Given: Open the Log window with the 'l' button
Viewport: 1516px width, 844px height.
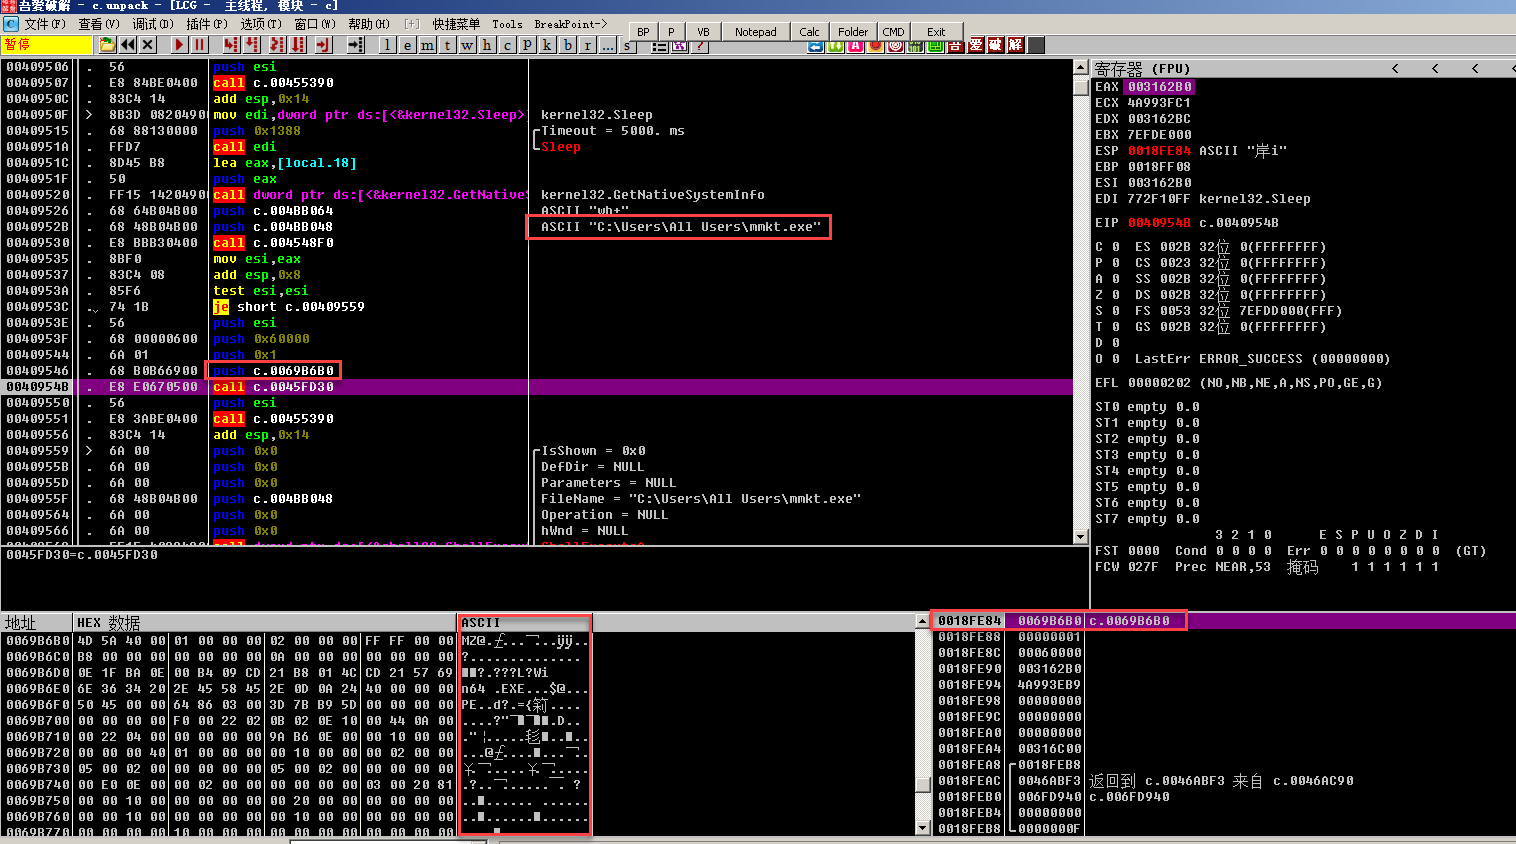Looking at the screenshot, I should point(387,45).
